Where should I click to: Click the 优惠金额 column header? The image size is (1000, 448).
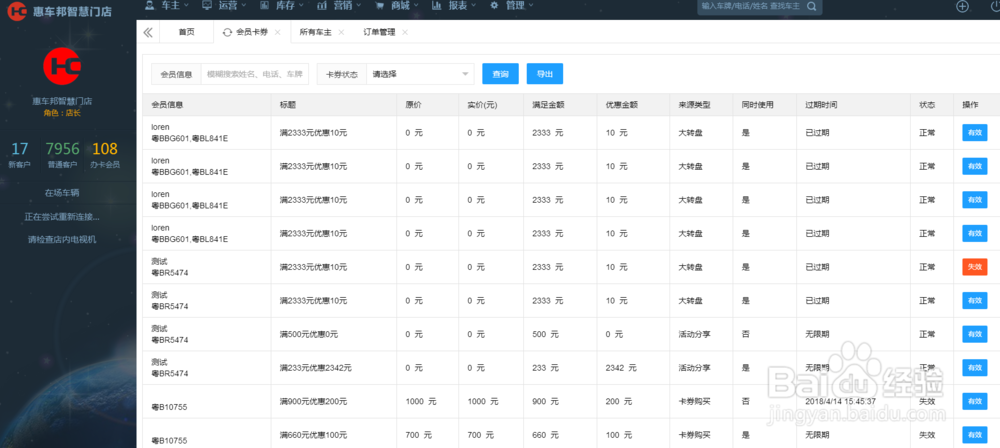click(x=622, y=105)
